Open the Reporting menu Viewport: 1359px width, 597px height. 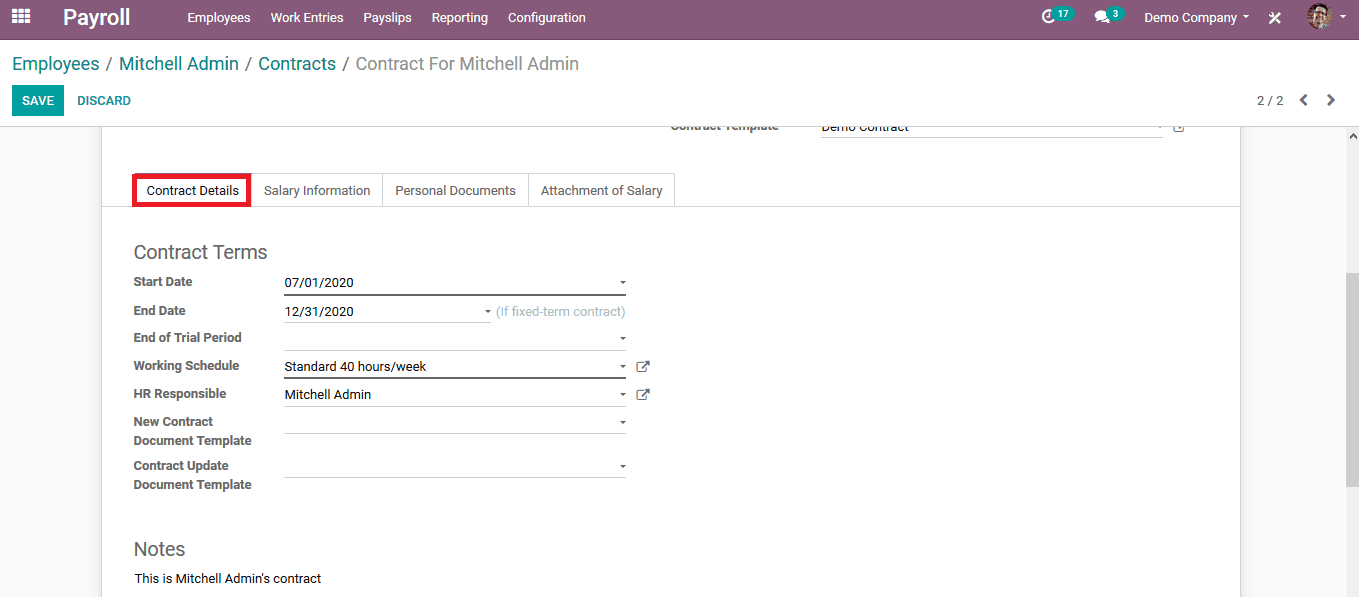click(459, 17)
